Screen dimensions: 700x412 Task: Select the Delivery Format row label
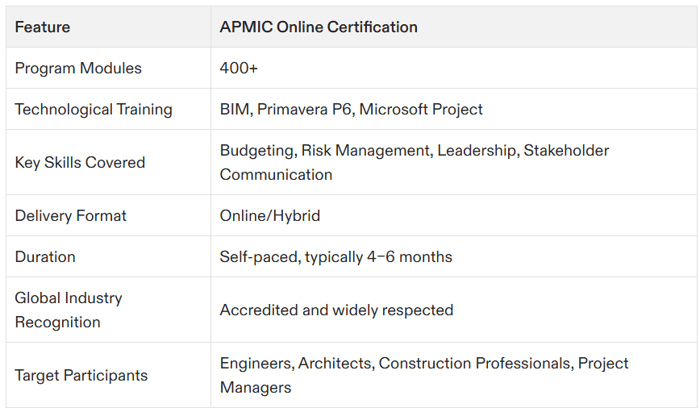(x=70, y=215)
